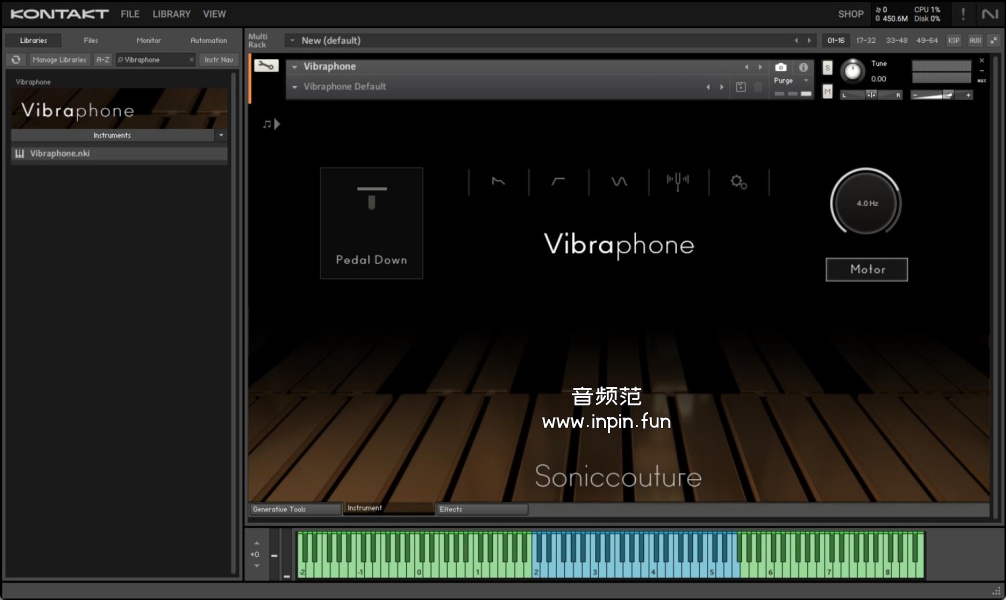The width and height of the screenshot is (1006, 600).
Task: Click the camera snapshot icon
Action: [781, 67]
